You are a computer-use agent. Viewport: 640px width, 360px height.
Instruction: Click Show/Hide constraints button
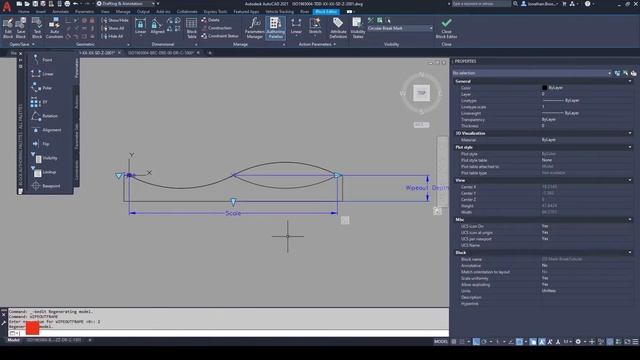pos(115,20)
